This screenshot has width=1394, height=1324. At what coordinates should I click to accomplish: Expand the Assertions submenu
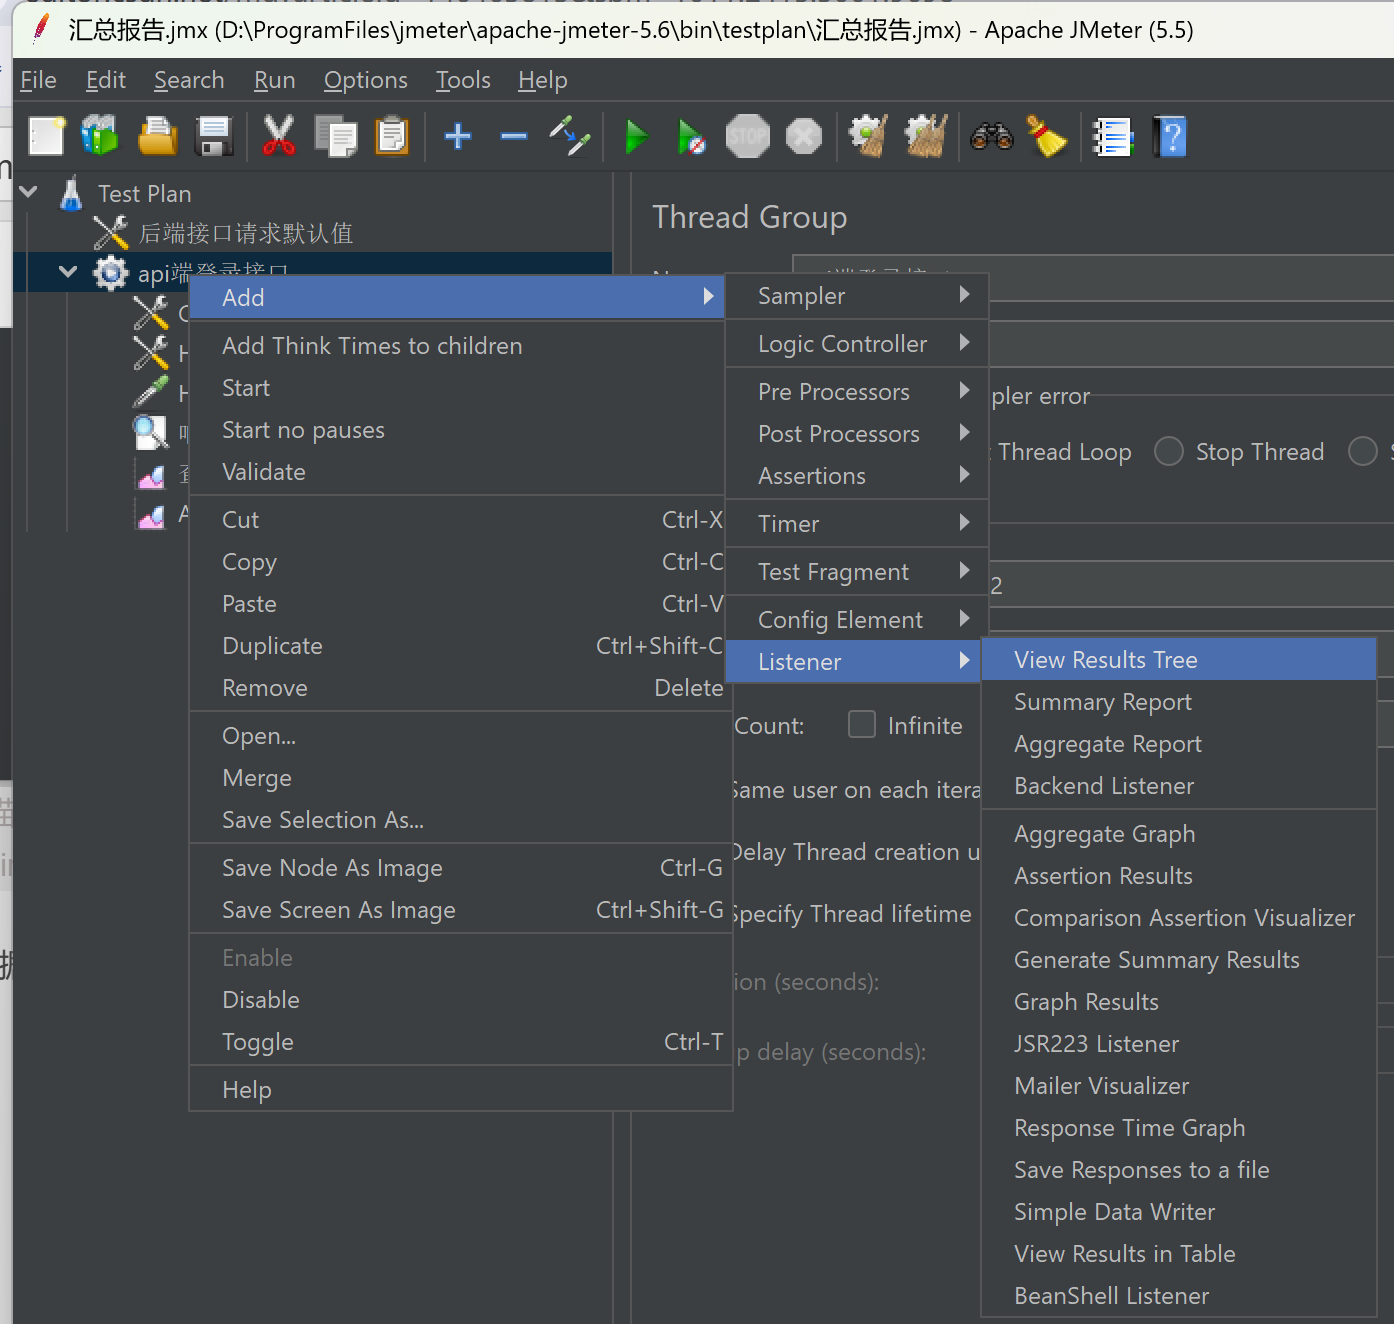(x=857, y=476)
